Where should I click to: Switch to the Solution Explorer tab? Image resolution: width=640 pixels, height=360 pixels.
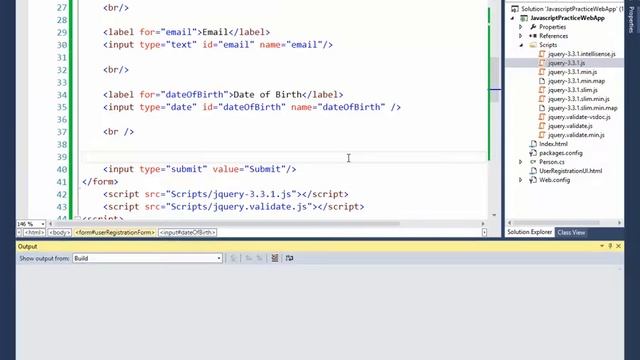[529, 232]
